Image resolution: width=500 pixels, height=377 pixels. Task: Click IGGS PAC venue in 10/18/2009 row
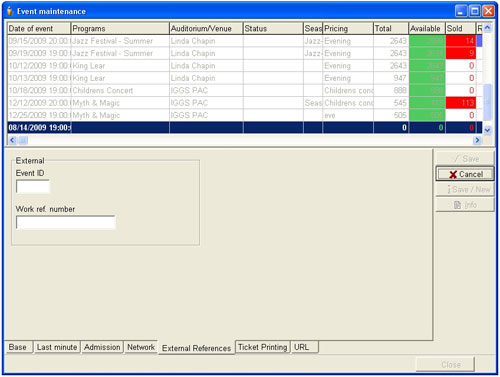(x=206, y=90)
